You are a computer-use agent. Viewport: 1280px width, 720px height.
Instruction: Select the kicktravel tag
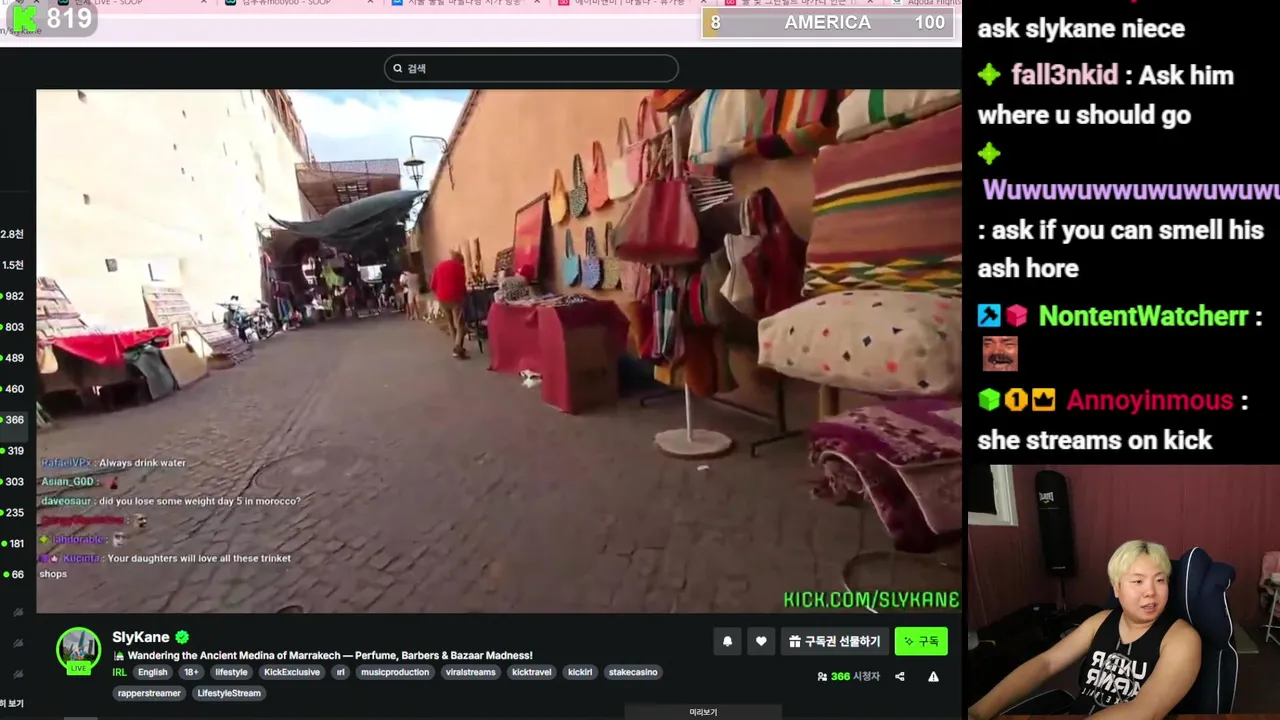click(x=532, y=672)
